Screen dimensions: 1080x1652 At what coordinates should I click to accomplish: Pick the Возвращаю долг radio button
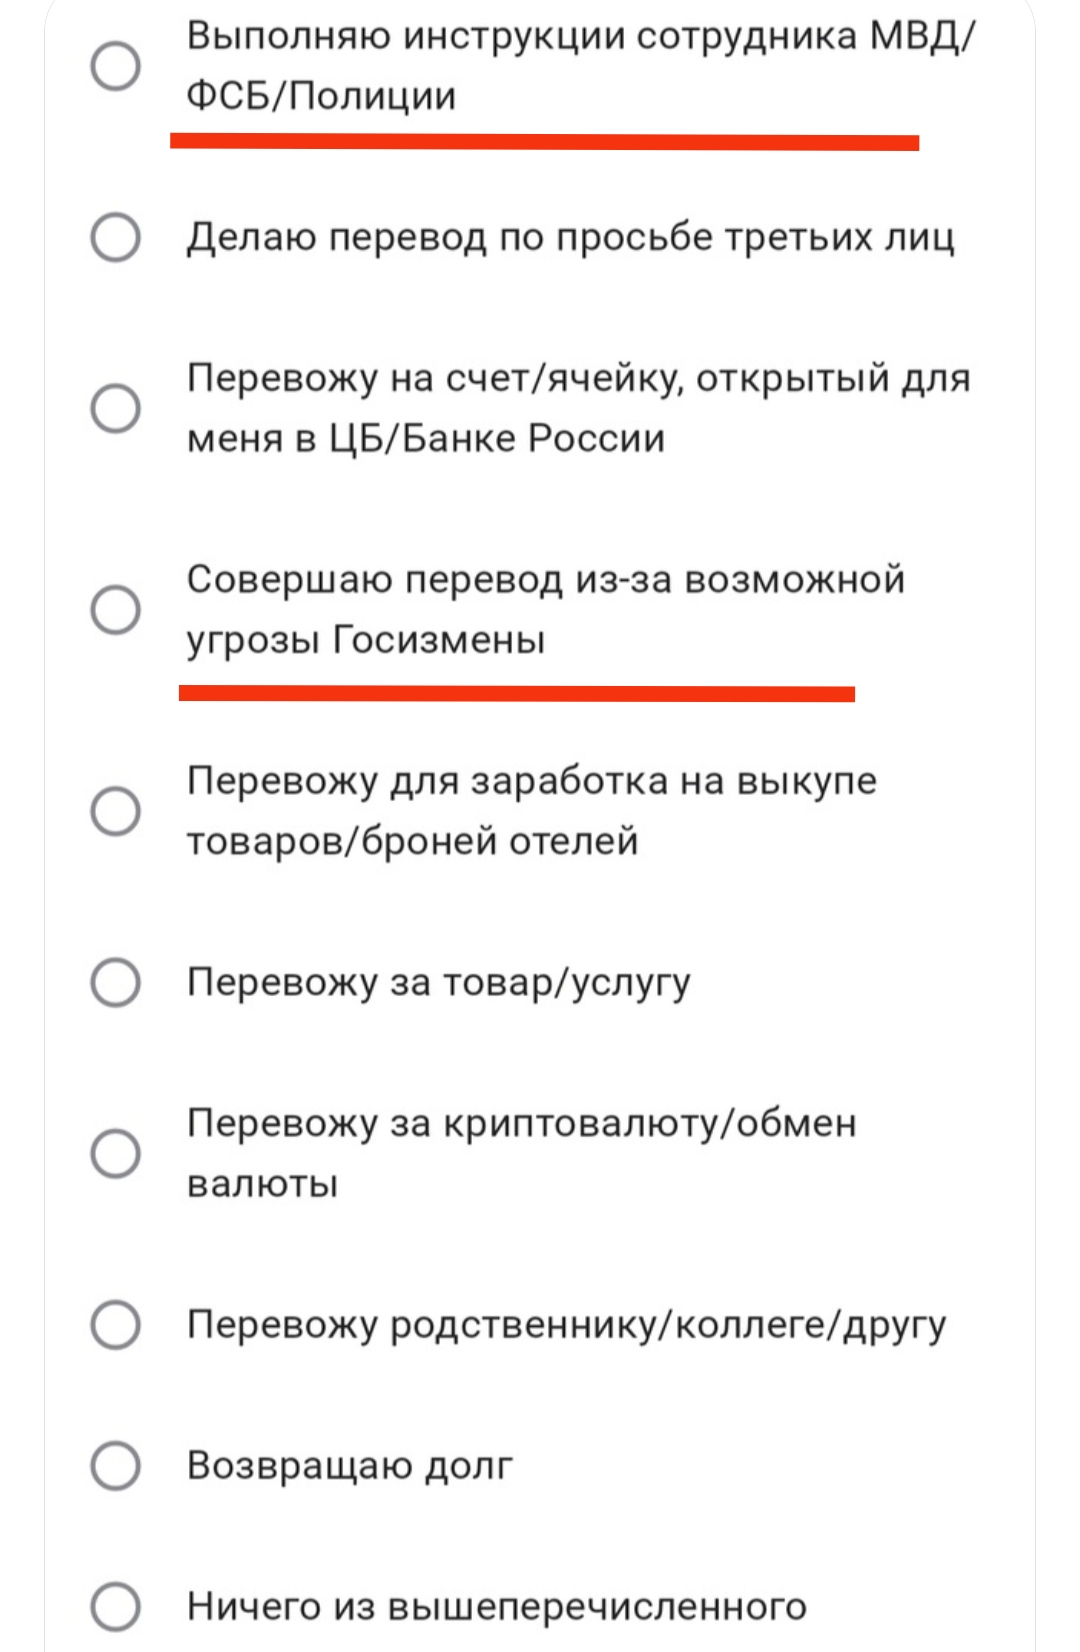(x=116, y=1466)
